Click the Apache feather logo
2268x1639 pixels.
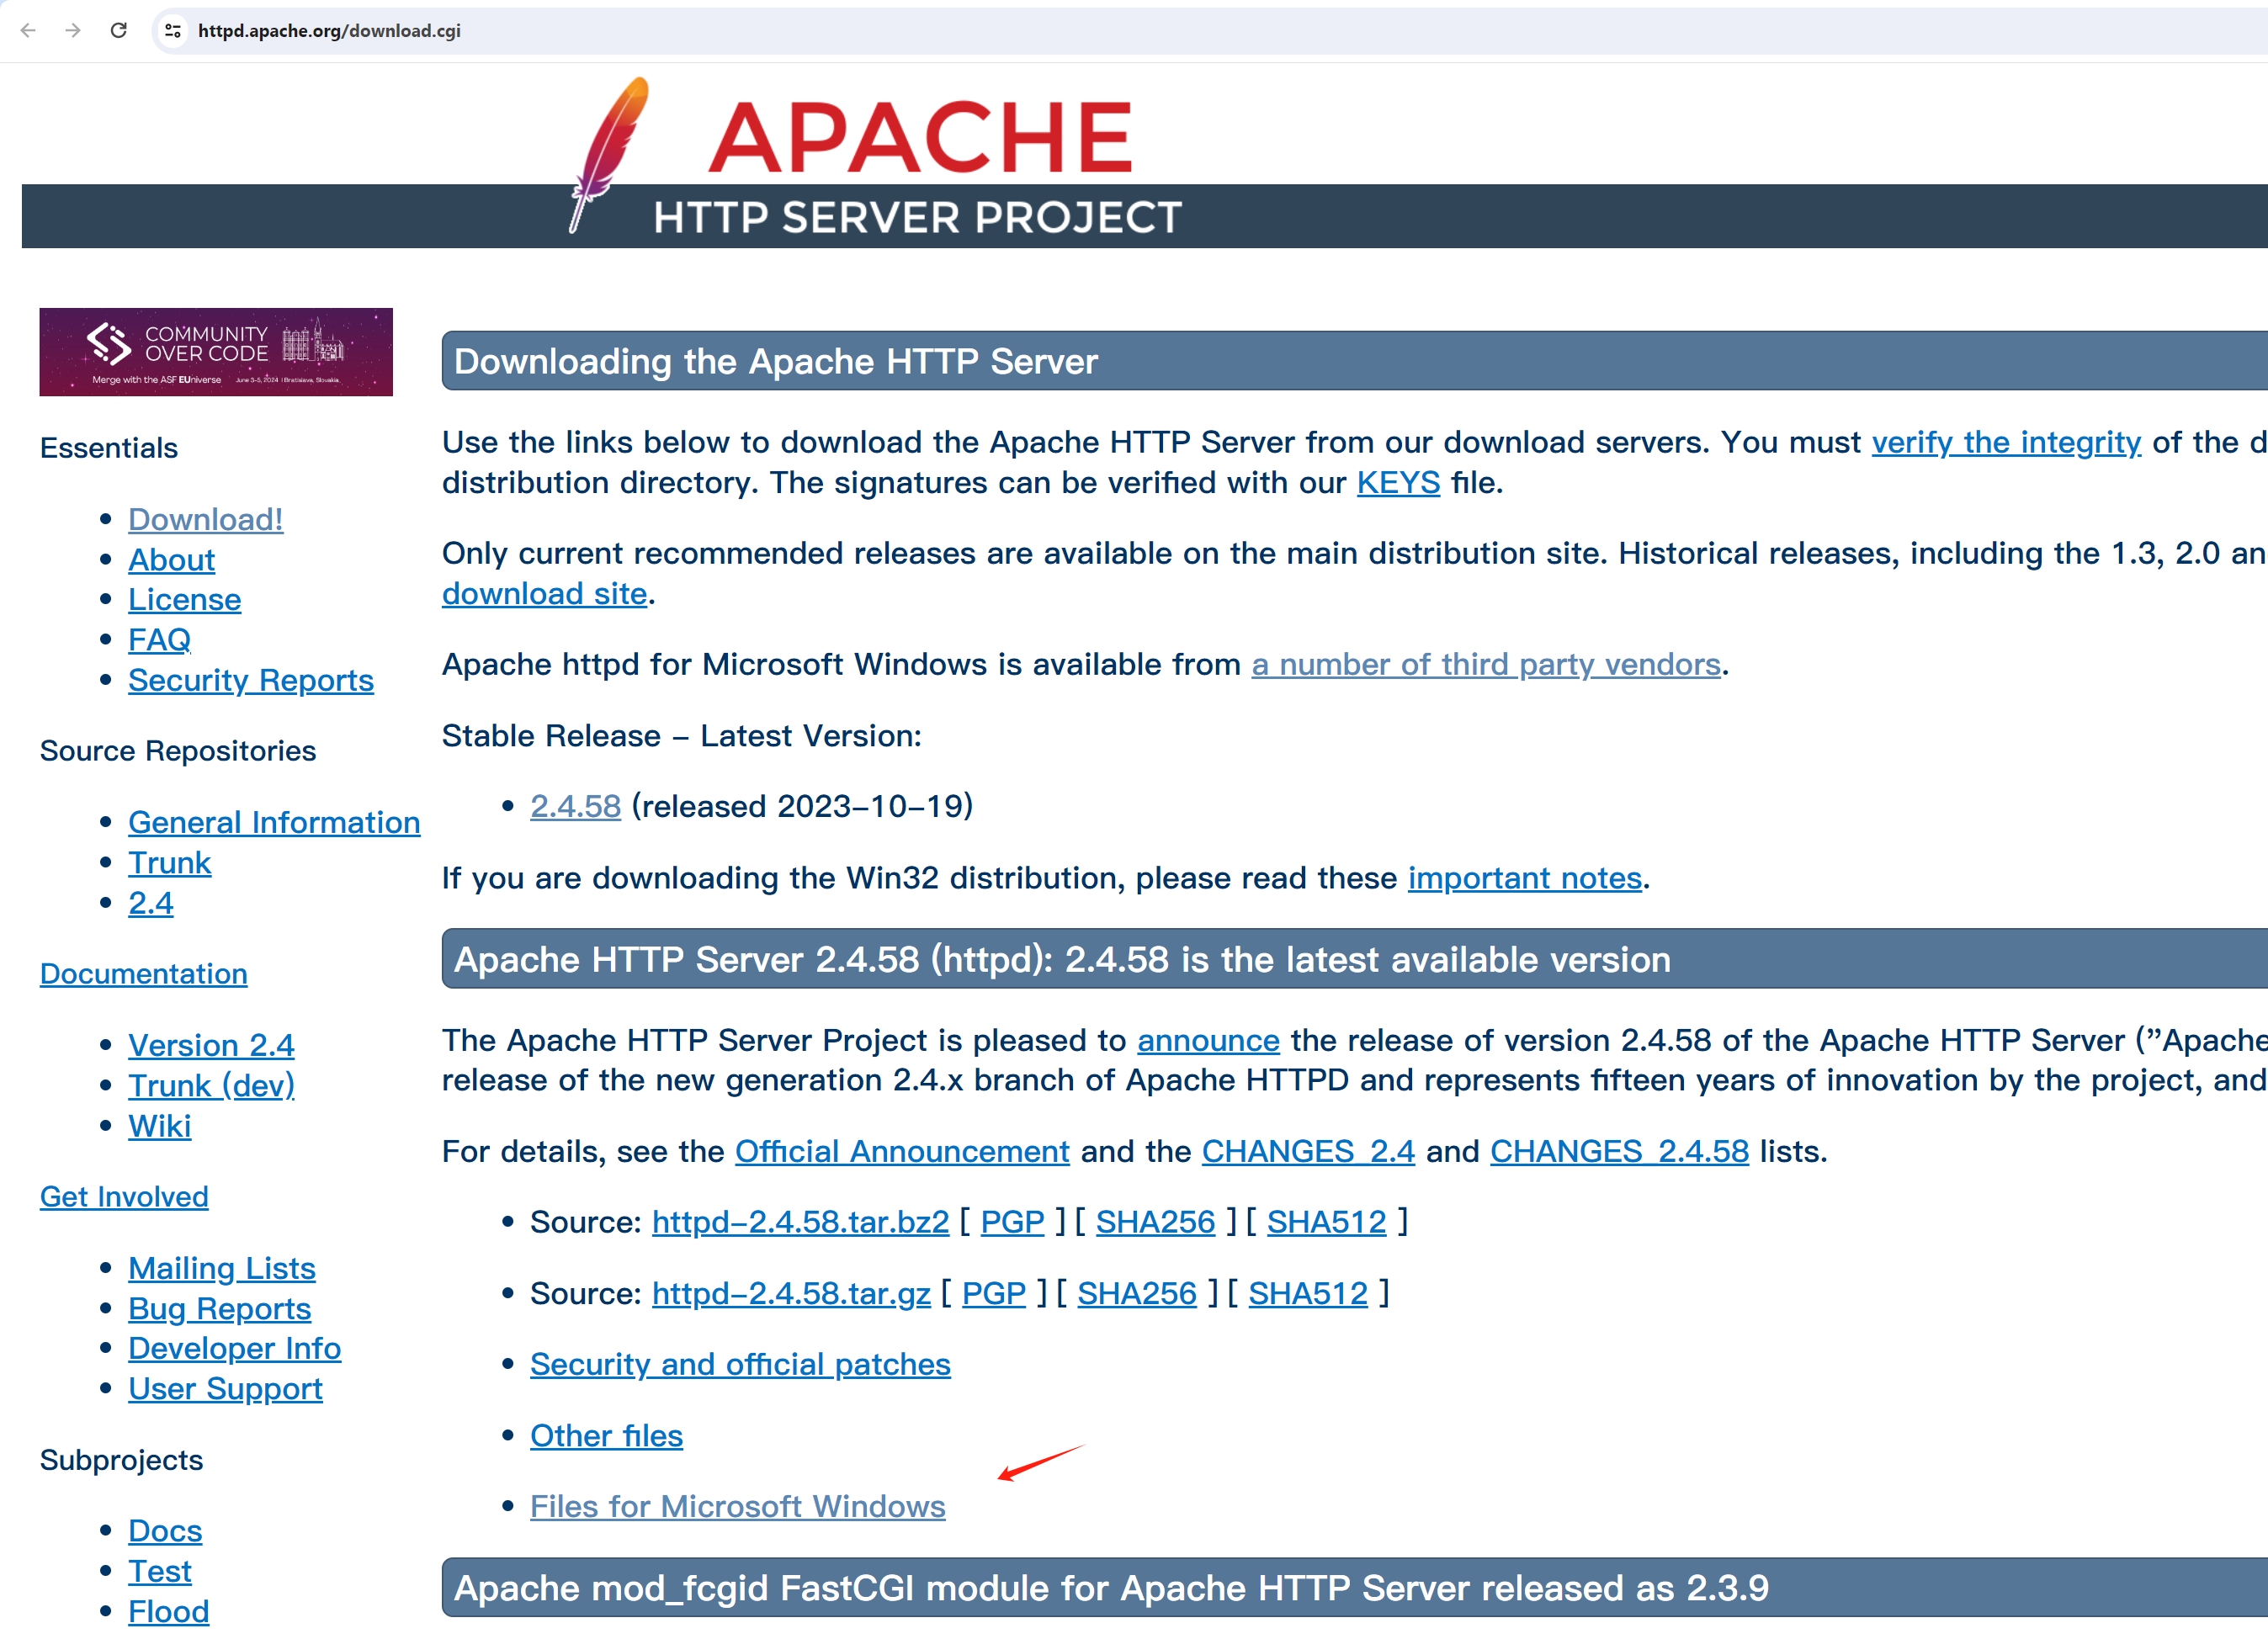click(608, 154)
